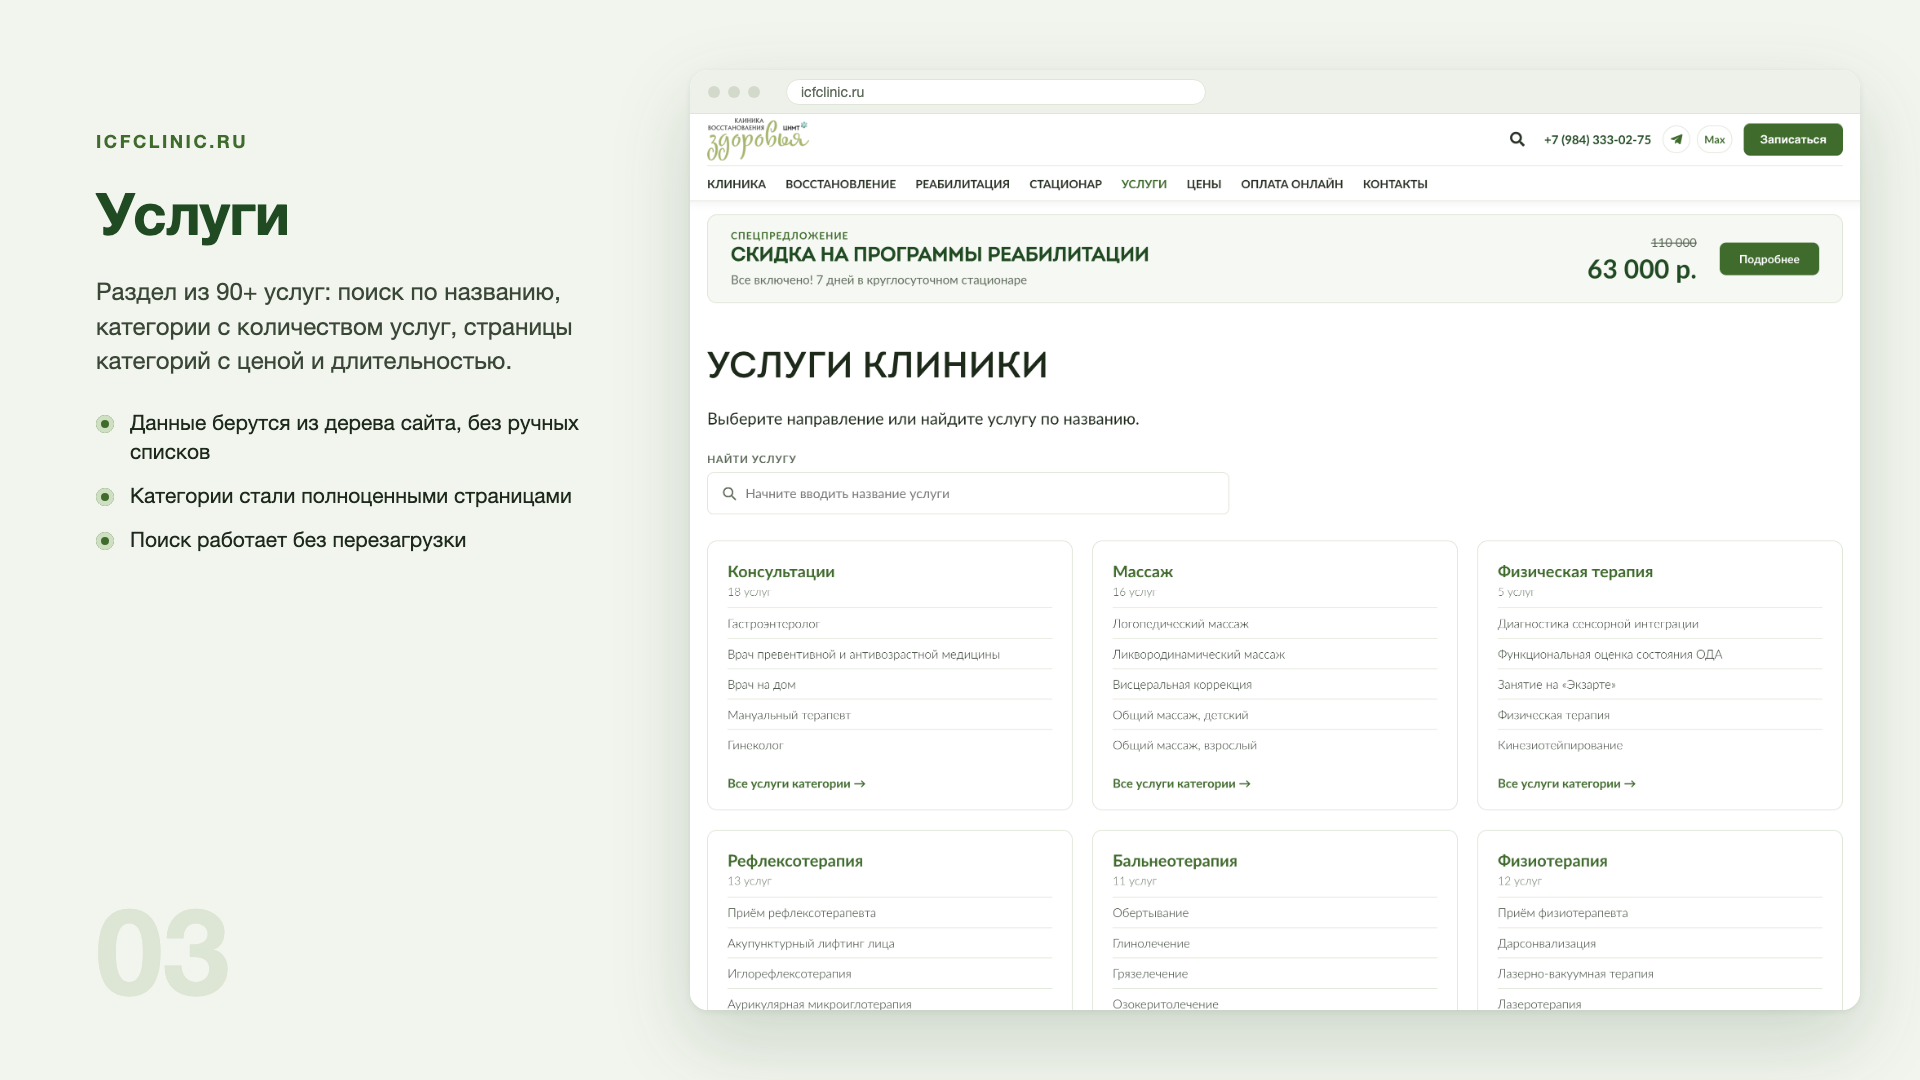
Task: Click the clinic logo «Здоровья»
Action: click(x=758, y=140)
